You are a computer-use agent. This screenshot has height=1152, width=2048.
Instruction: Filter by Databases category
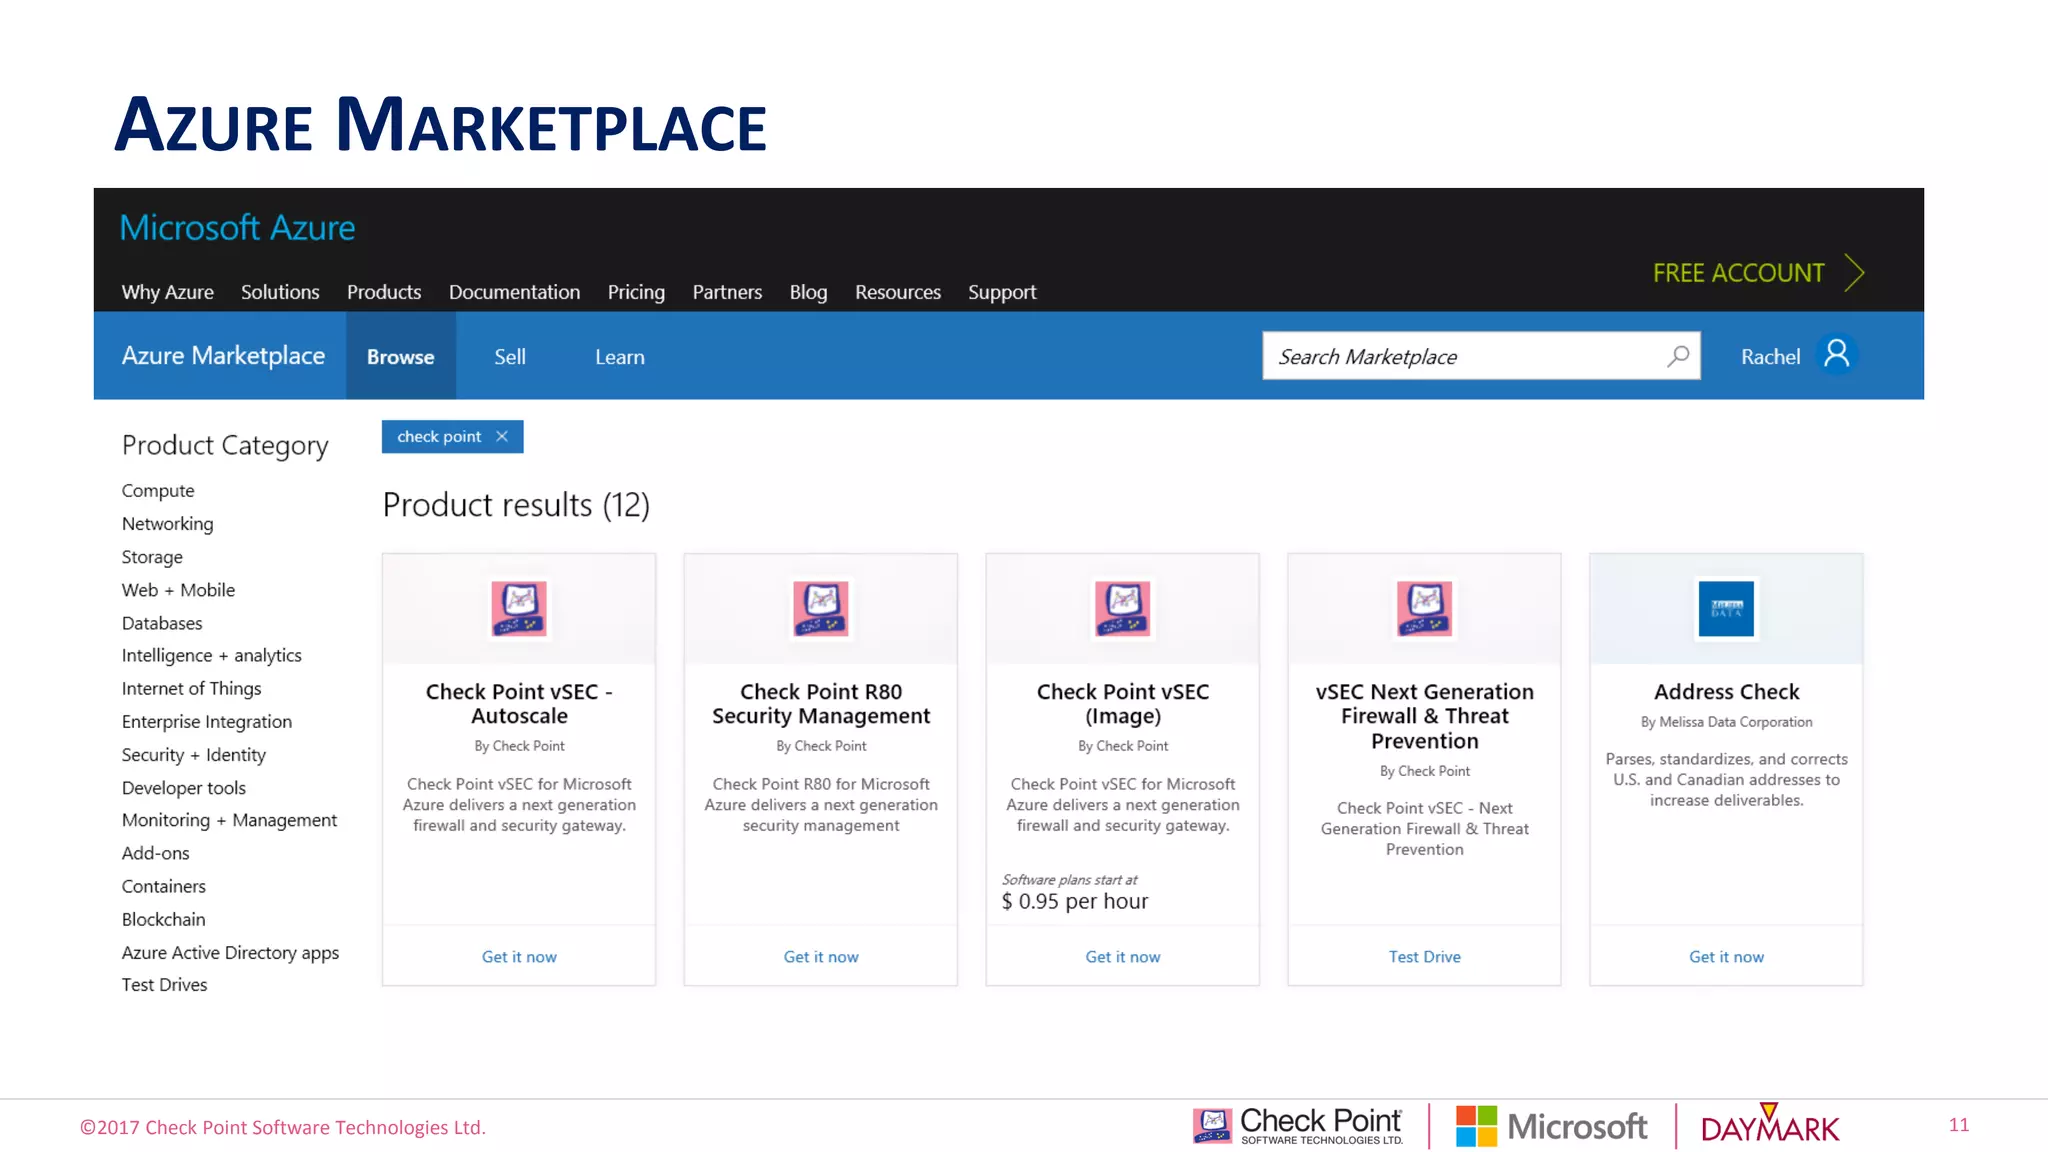click(x=162, y=622)
